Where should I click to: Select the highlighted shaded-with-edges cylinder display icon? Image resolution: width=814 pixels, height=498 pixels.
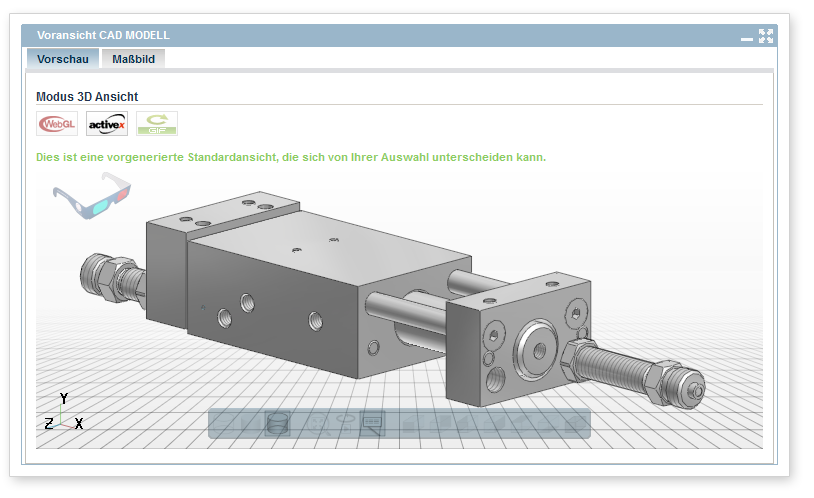click(279, 424)
